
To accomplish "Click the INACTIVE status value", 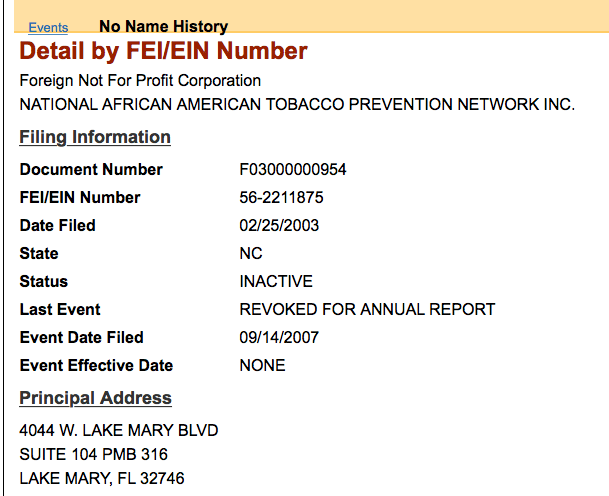I will (x=276, y=281).
